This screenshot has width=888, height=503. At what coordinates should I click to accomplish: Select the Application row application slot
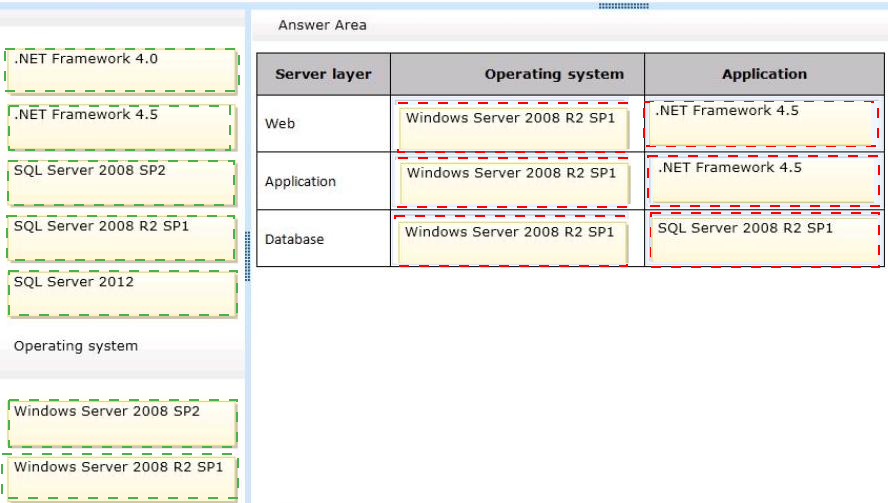tap(763, 181)
